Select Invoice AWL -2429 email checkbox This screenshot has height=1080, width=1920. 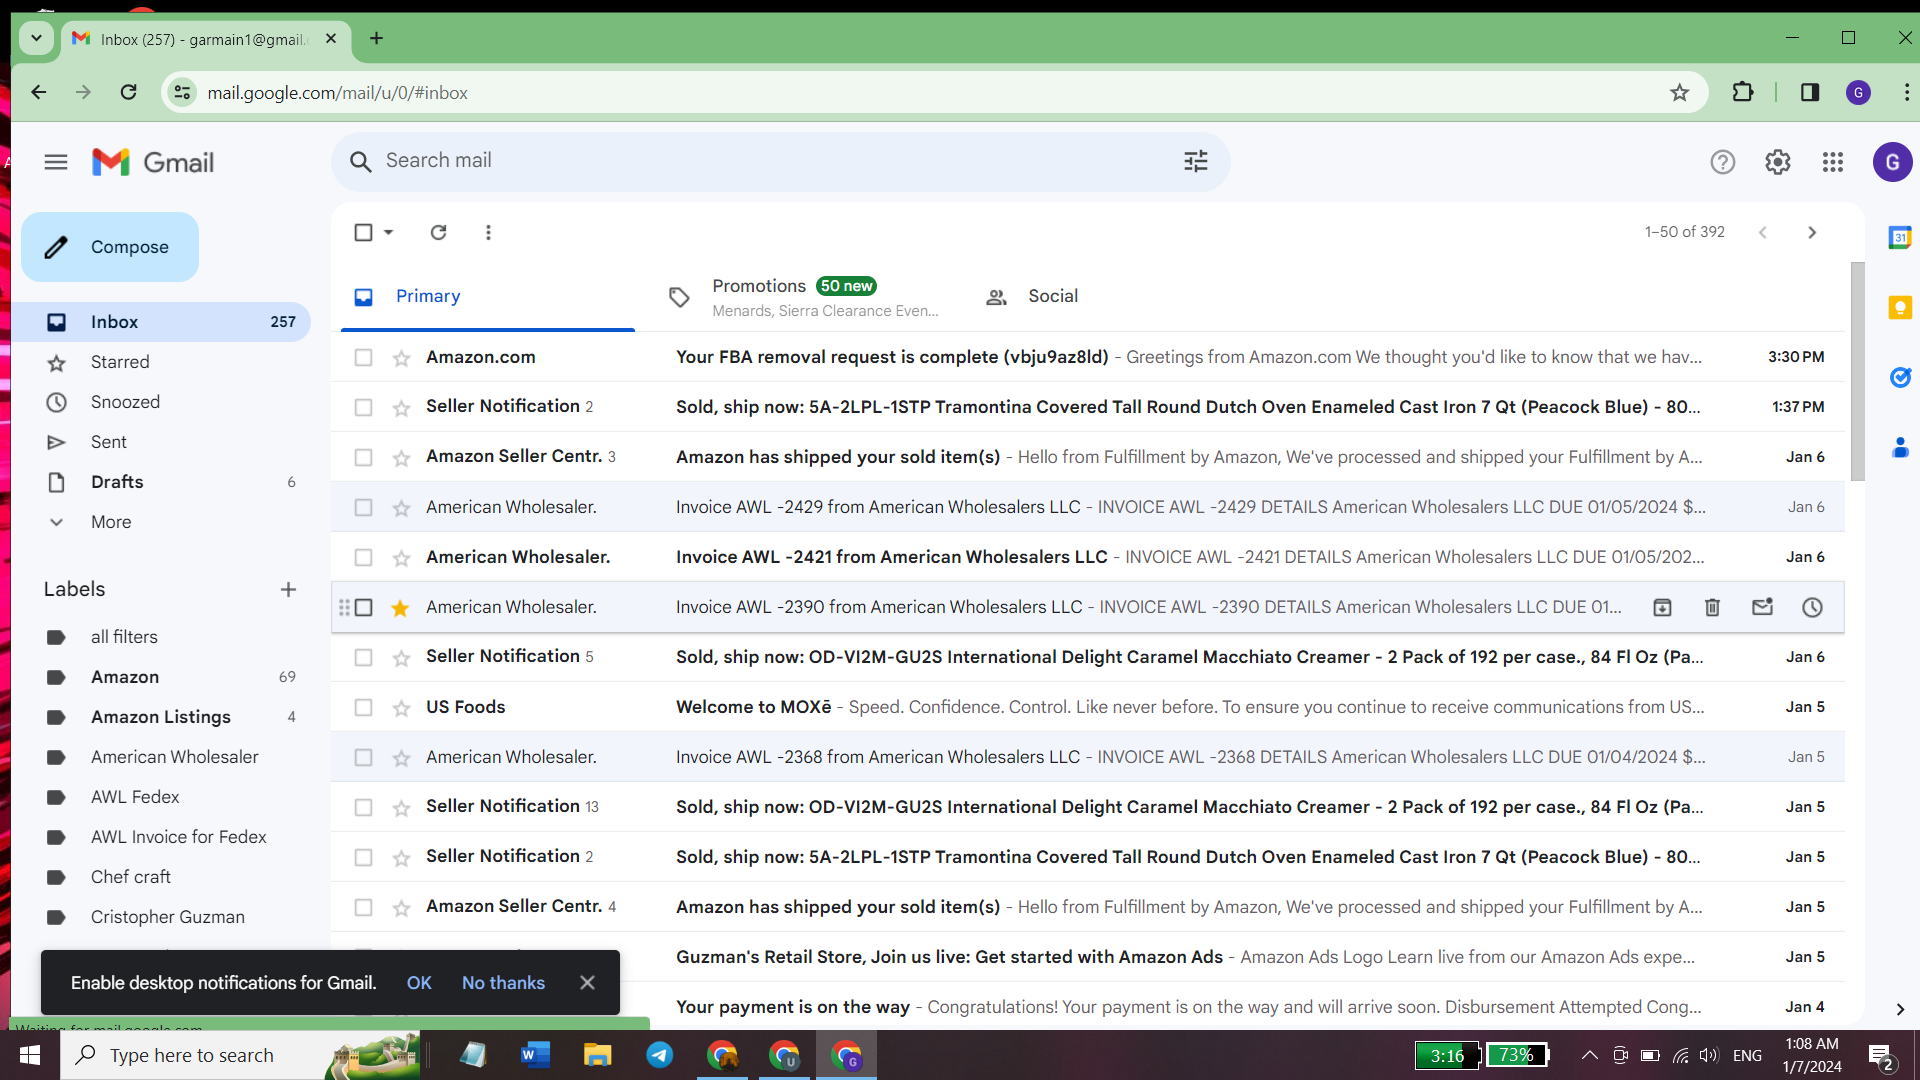point(363,507)
